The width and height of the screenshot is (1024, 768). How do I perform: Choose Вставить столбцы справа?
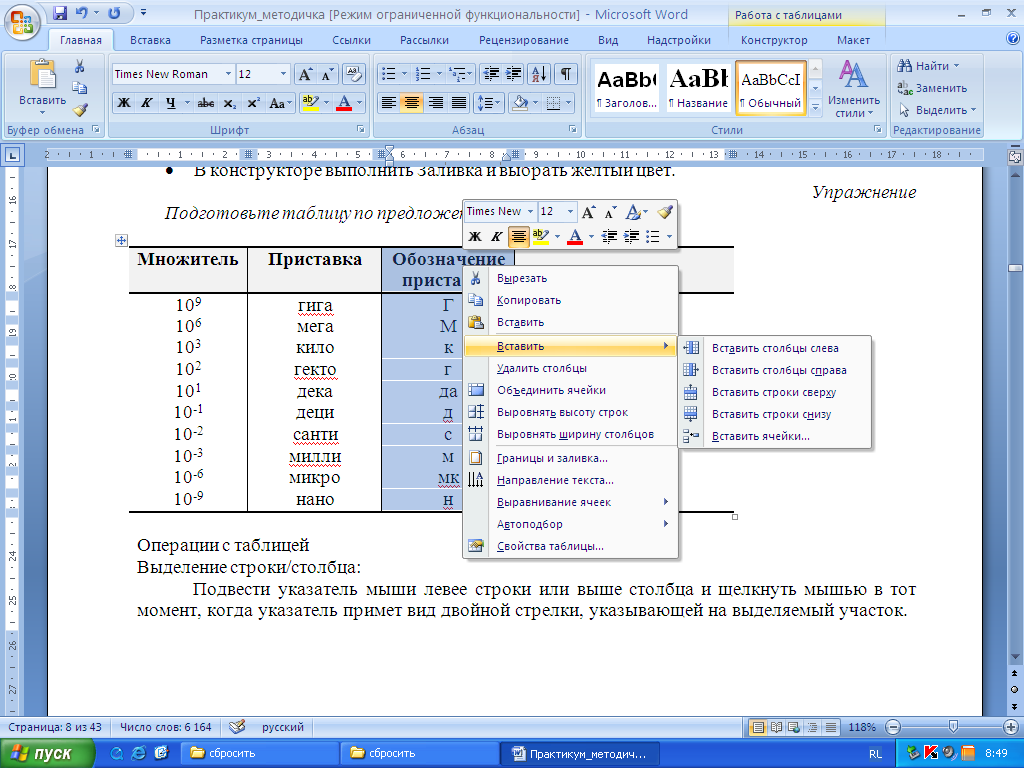[775, 370]
